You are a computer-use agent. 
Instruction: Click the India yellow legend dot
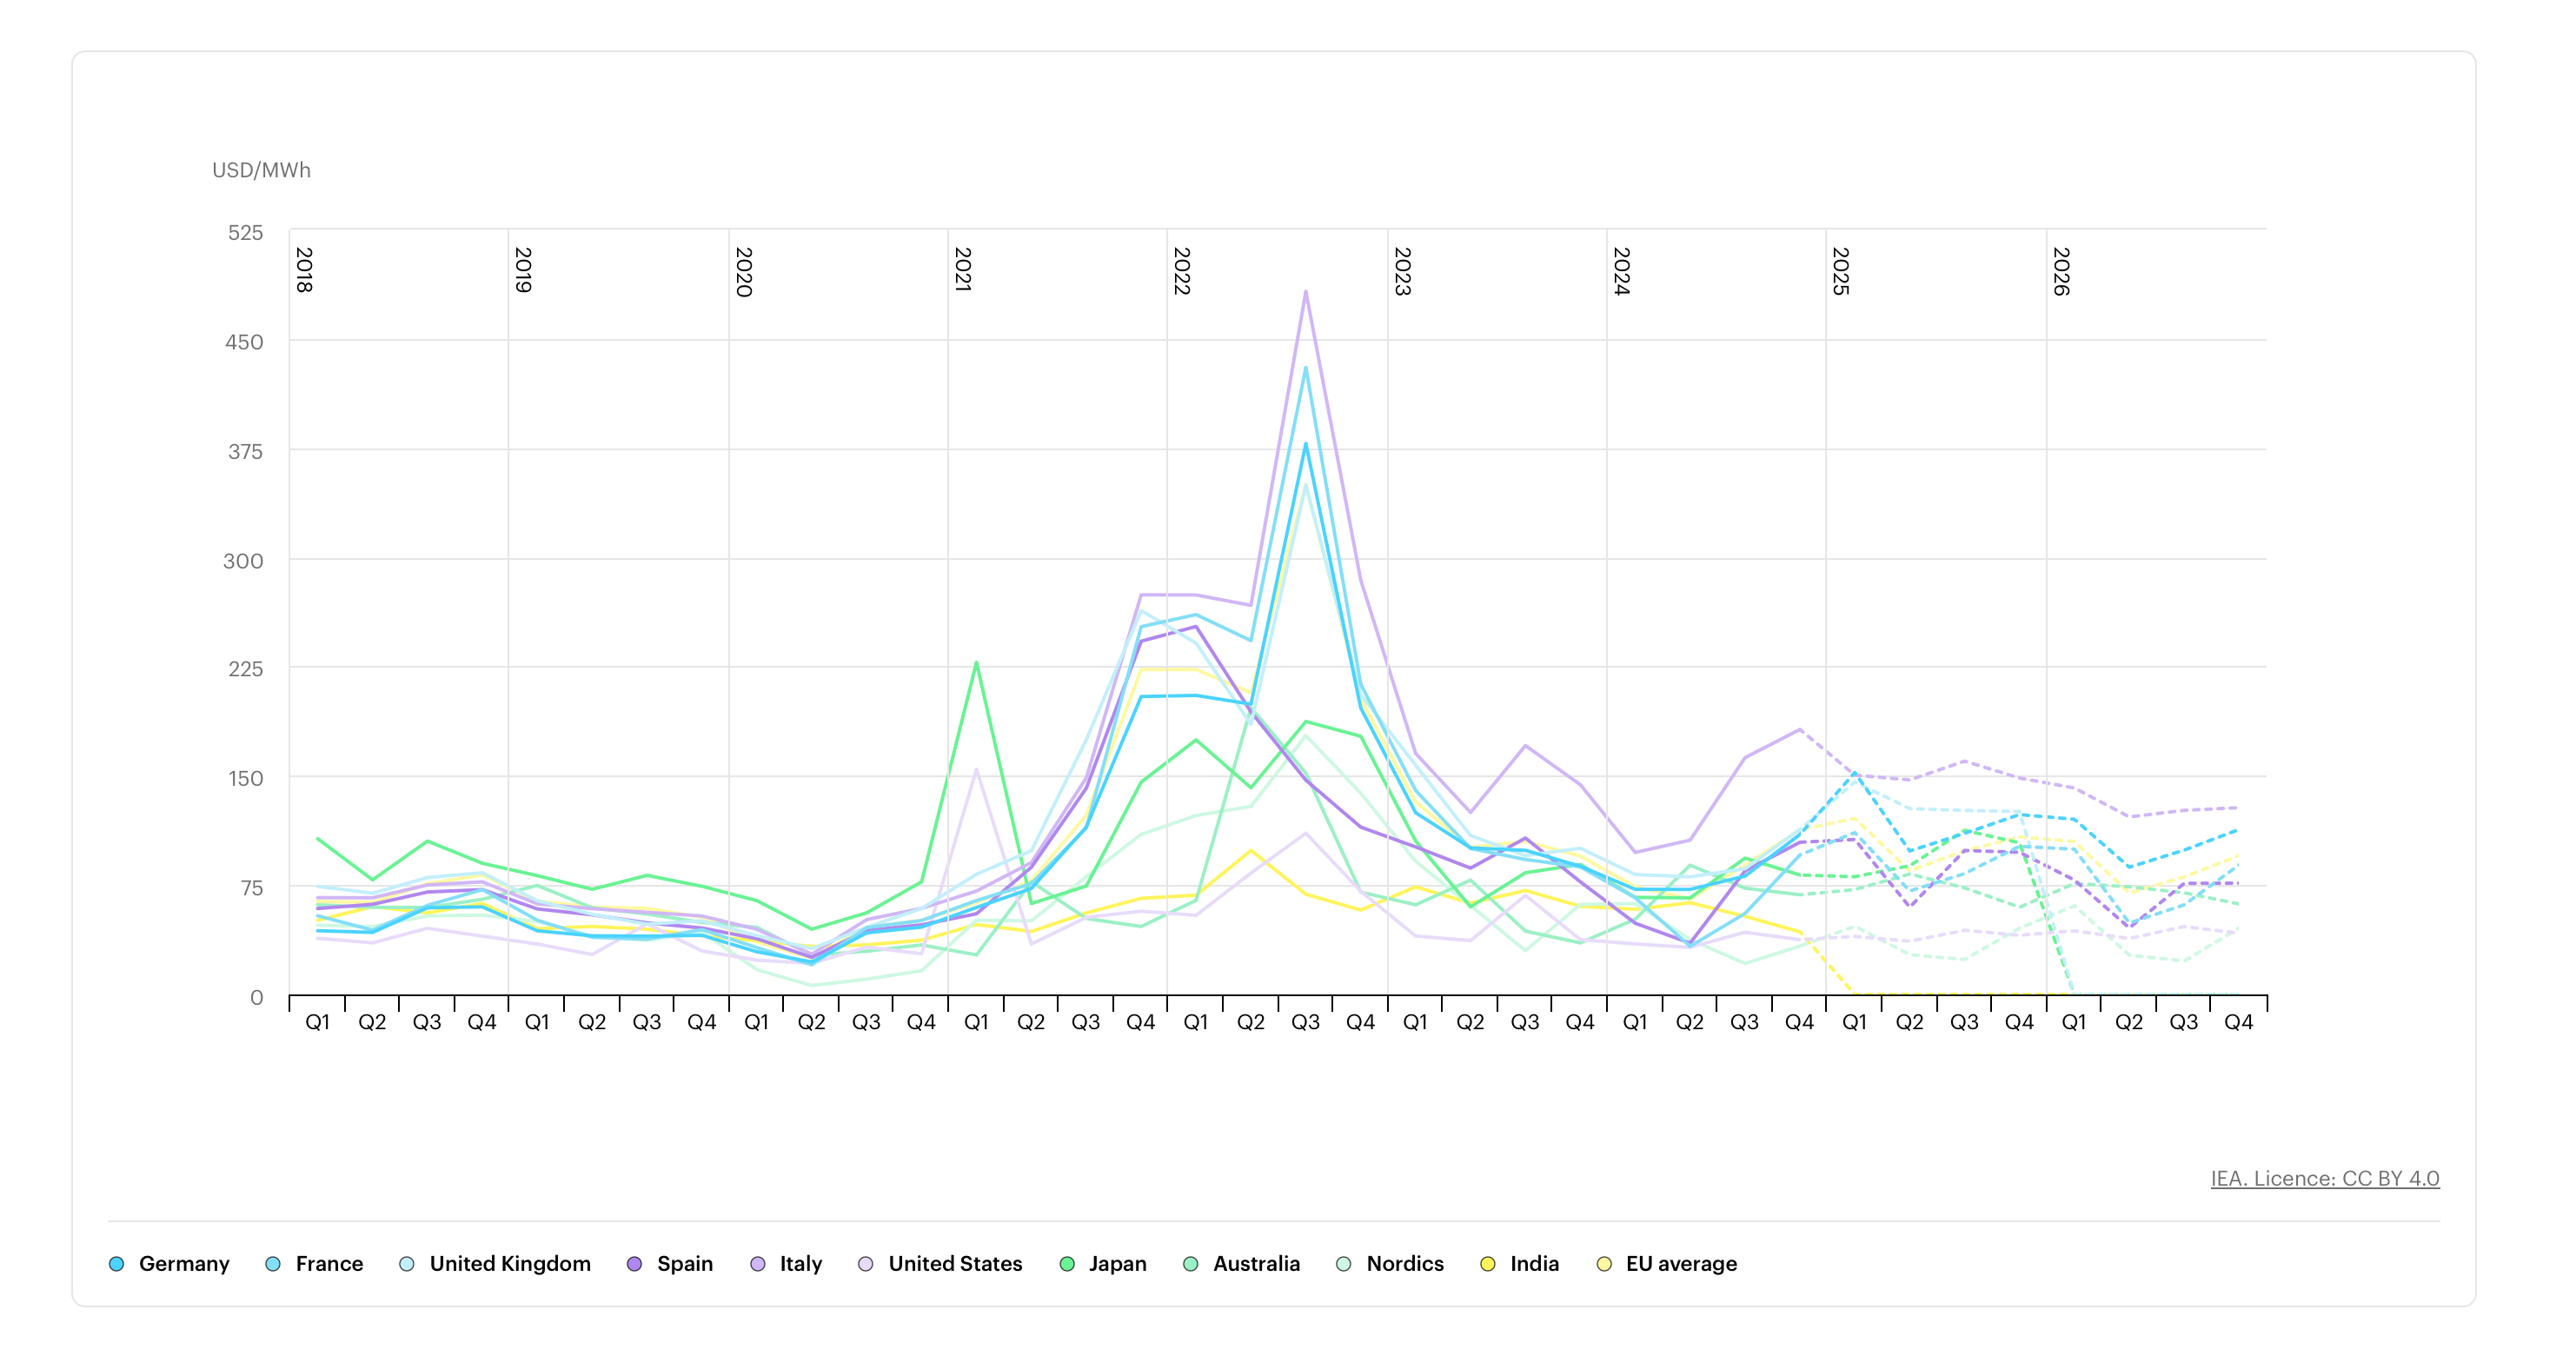1488,1264
